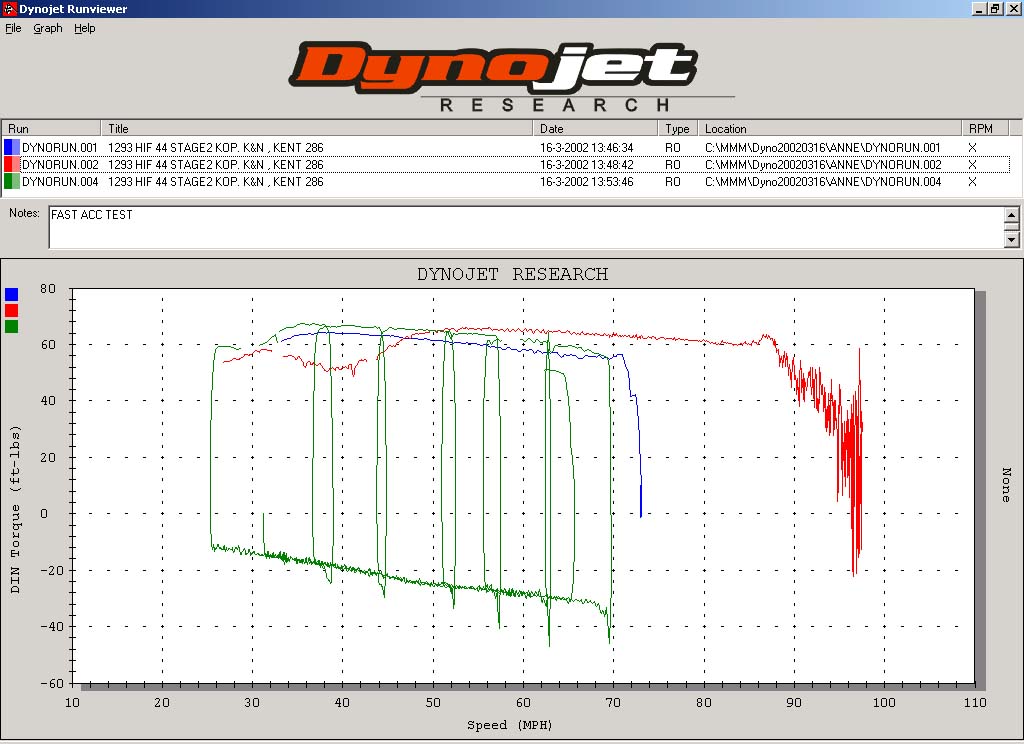
Task: Click the Run column header
Action: (52, 128)
